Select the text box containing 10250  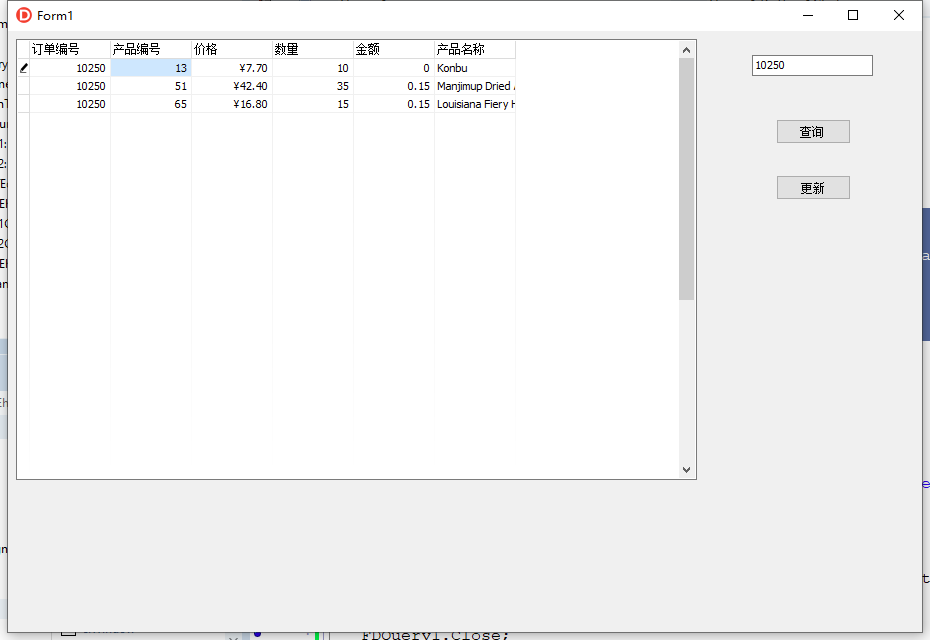point(811,65)
